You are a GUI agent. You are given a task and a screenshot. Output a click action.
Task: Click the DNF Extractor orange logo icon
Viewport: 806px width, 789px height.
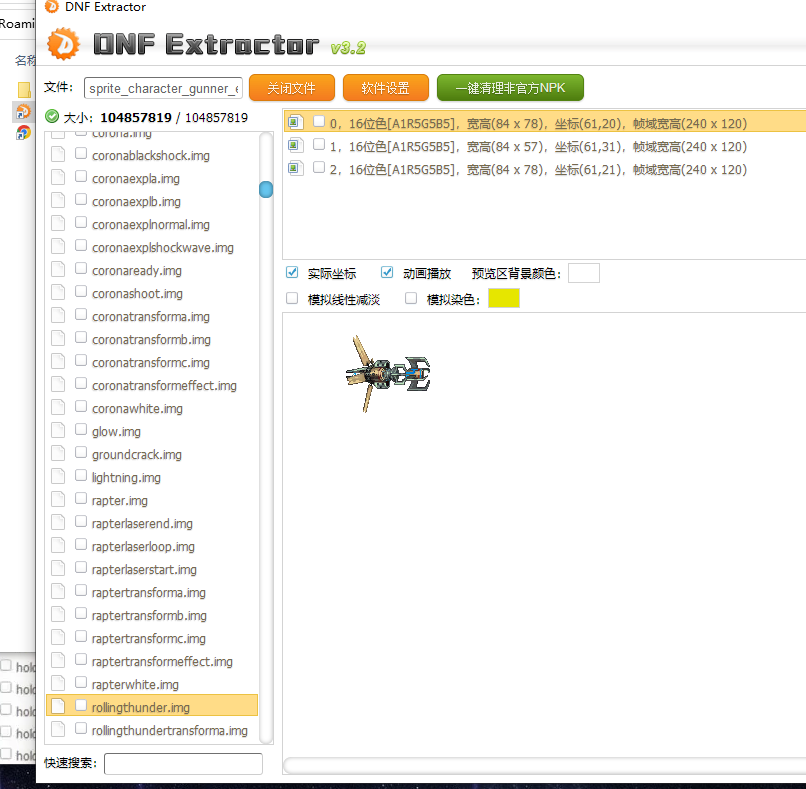tap(64, 45)
